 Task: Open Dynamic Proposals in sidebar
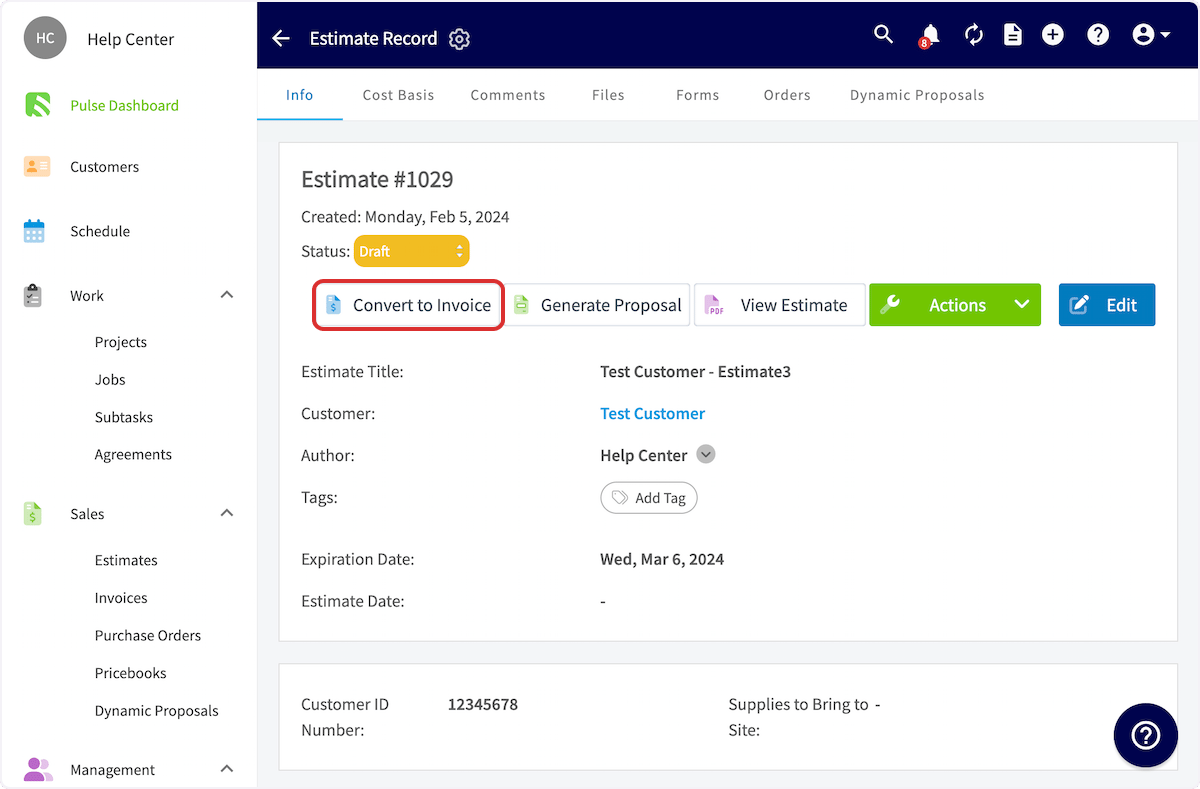157,711
